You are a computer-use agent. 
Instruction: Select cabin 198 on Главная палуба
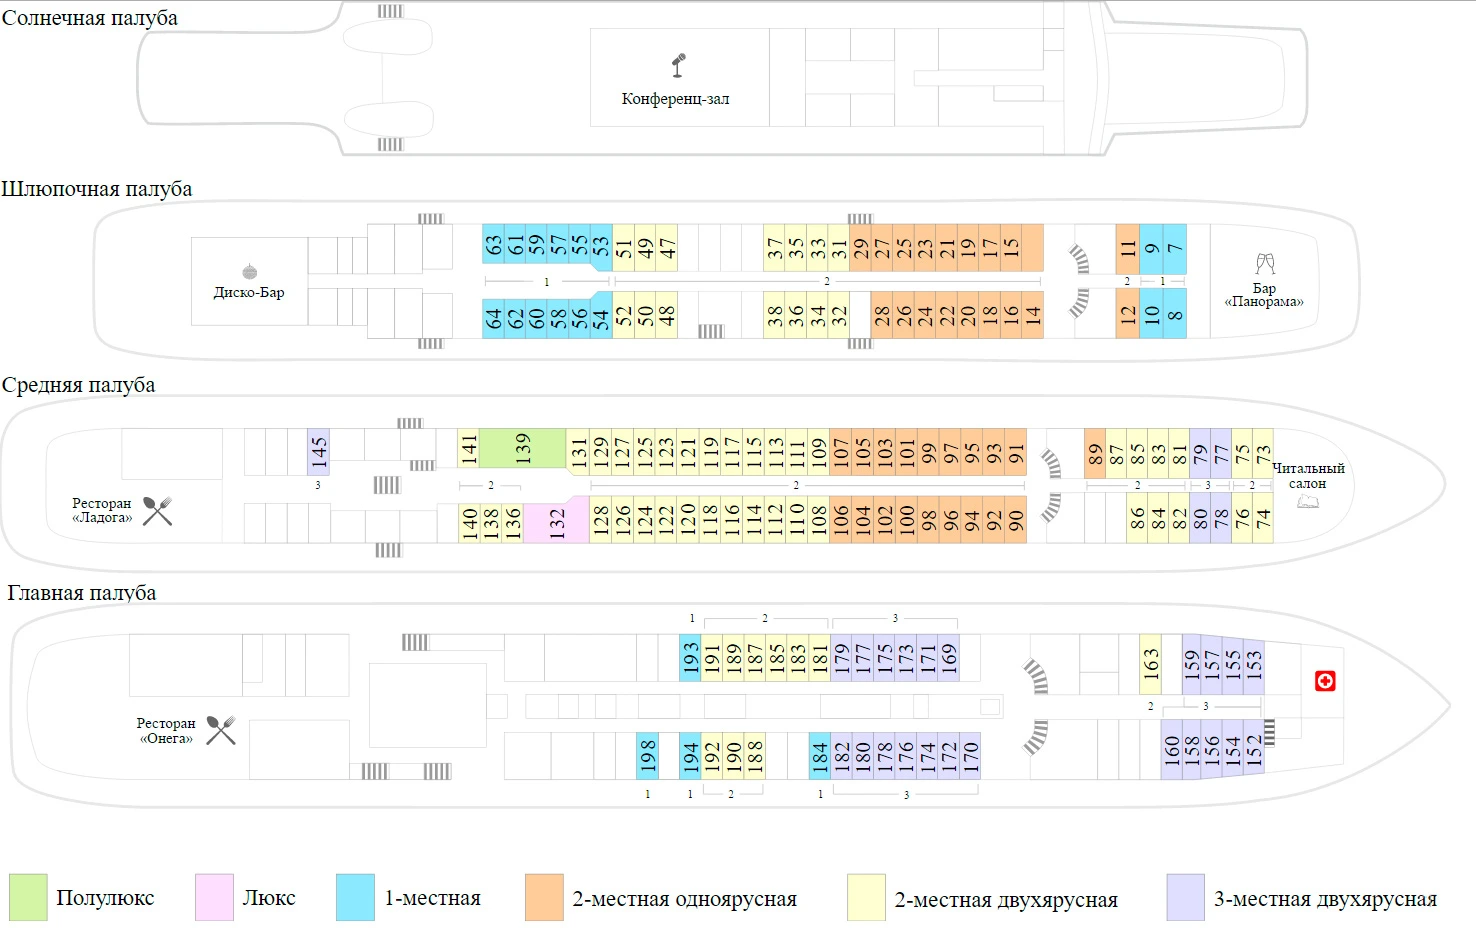click(x=647, y=756)
